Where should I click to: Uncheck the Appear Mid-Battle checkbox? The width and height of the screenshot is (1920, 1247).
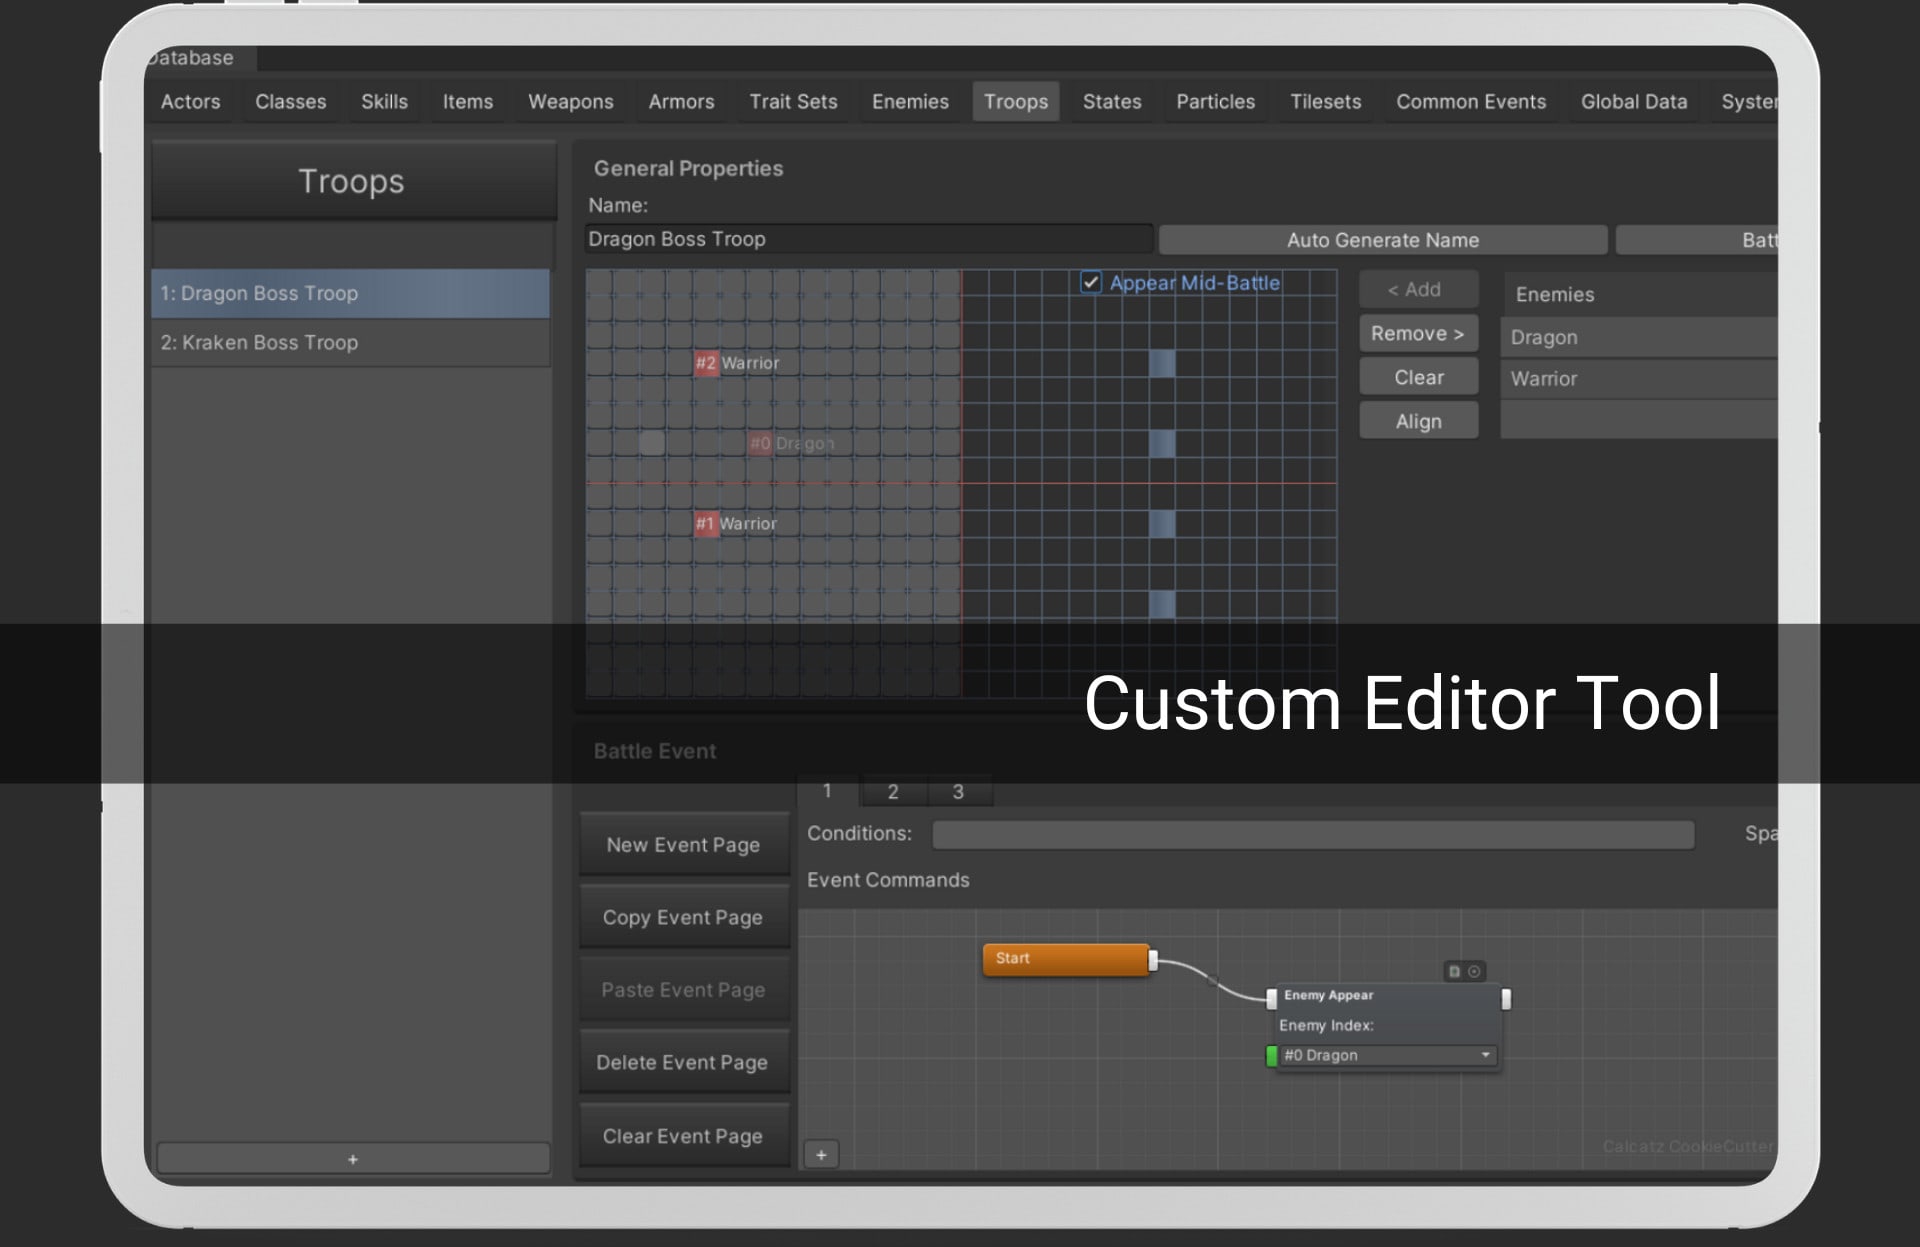pyautogui.click(x=1091, y=283)
